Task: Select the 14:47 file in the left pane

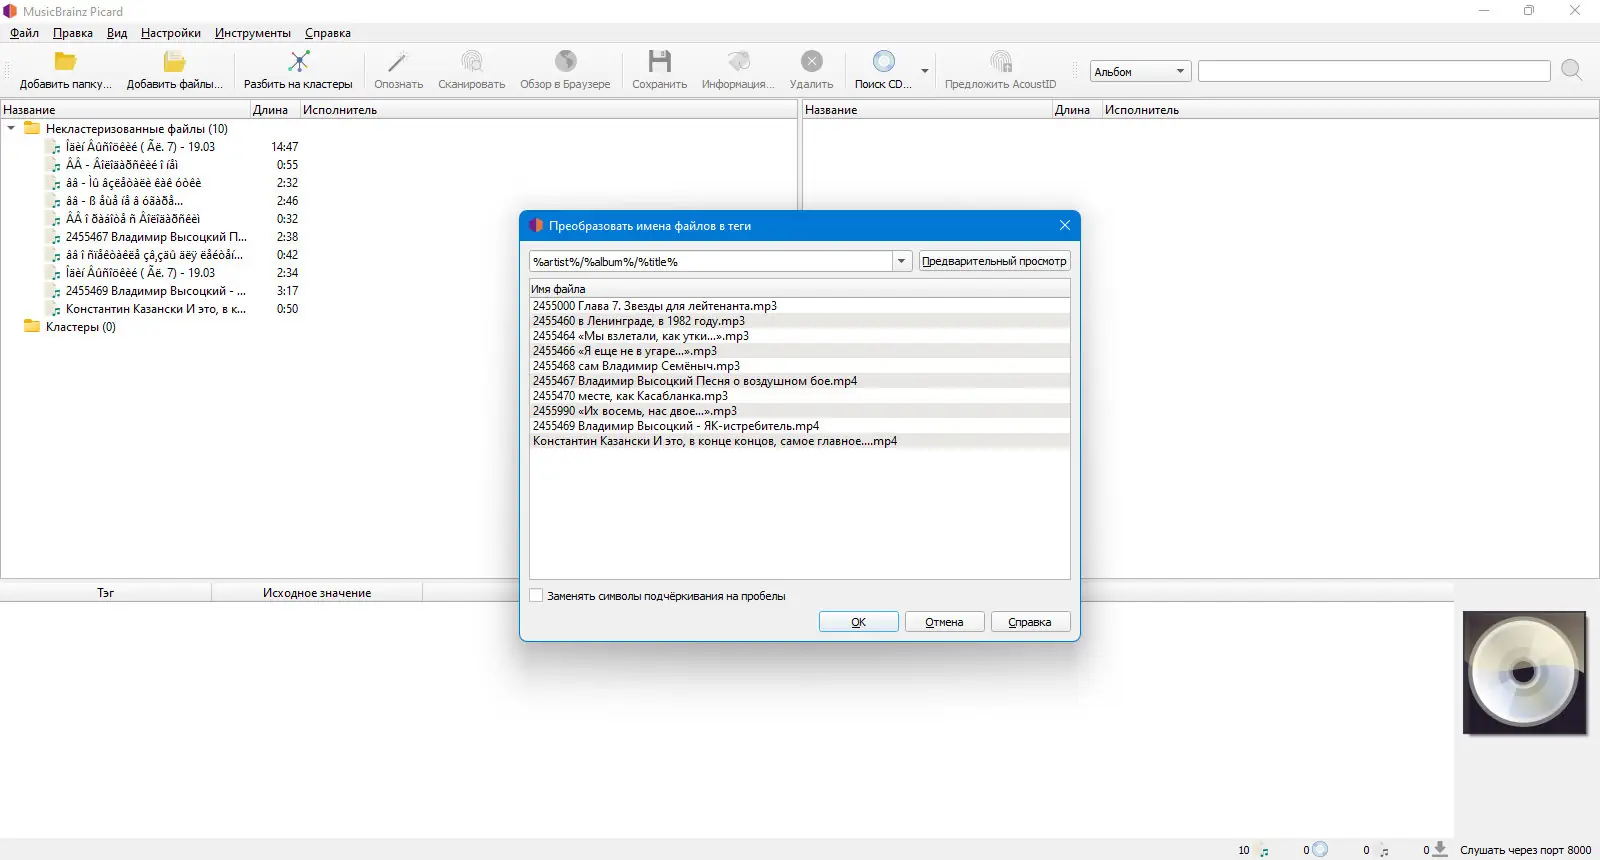Action: [140, 147]
